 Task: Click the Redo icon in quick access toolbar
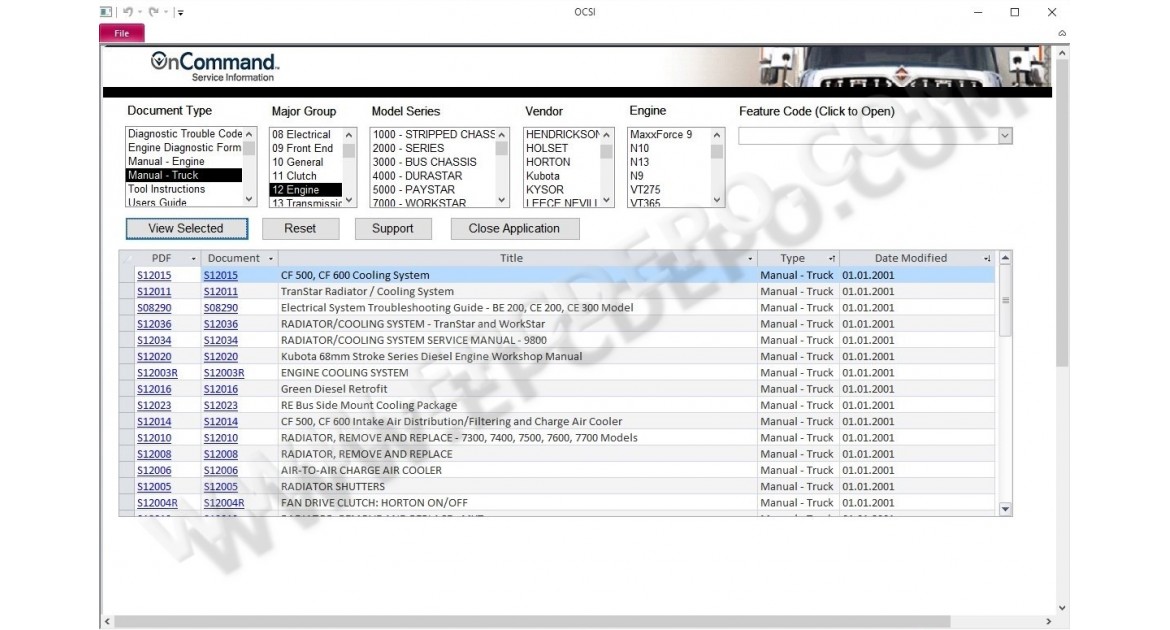point(153,12)
